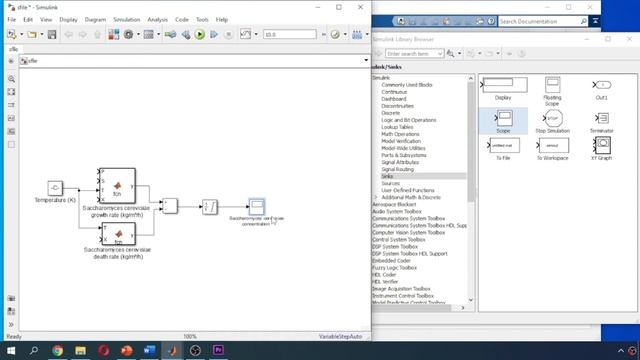Open Windows Start menu
This screenshot has width=640, height=360.
click(11, 351)
